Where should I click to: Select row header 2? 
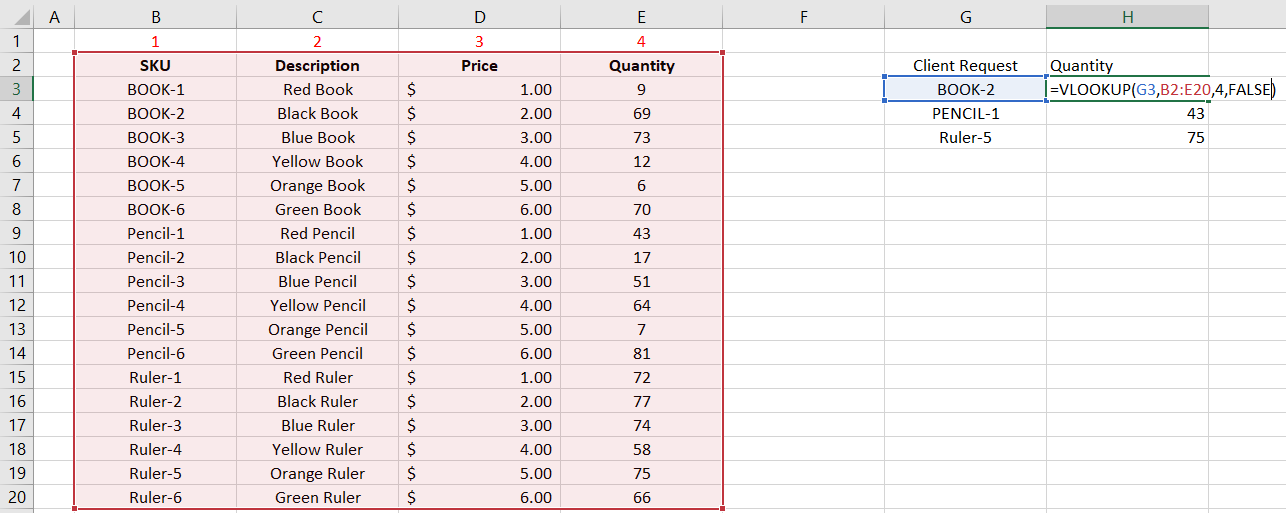(17, 65)
